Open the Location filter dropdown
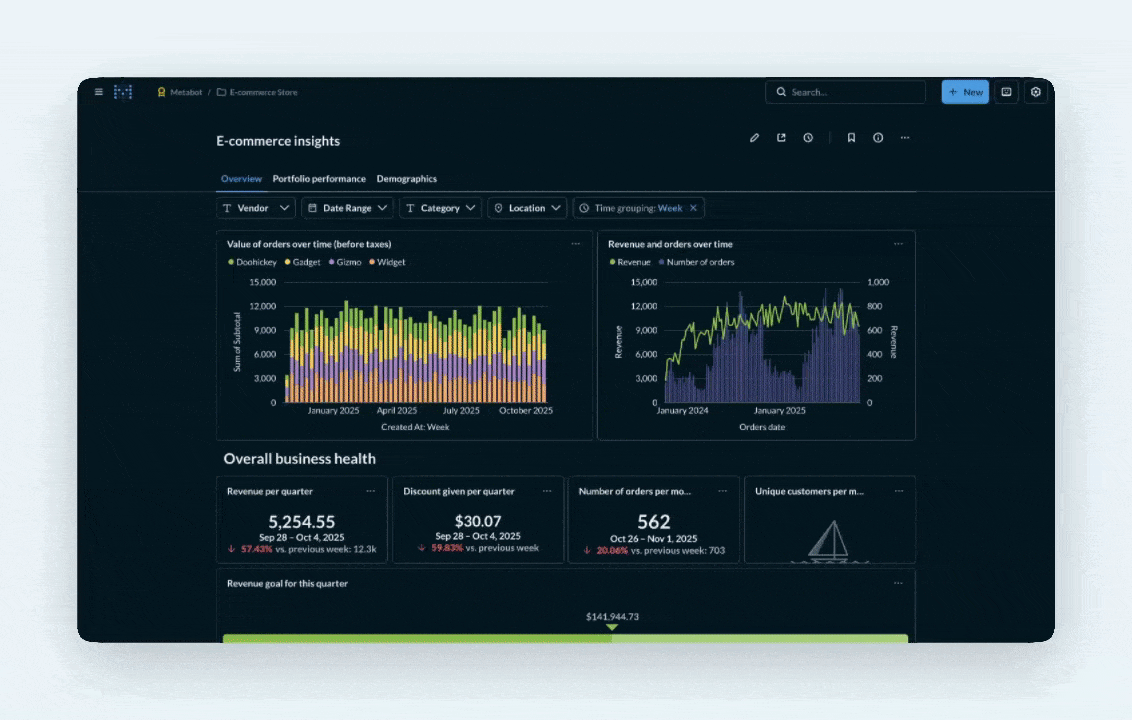The width and height of the screenshot is (1132, 720). [527, 208]
